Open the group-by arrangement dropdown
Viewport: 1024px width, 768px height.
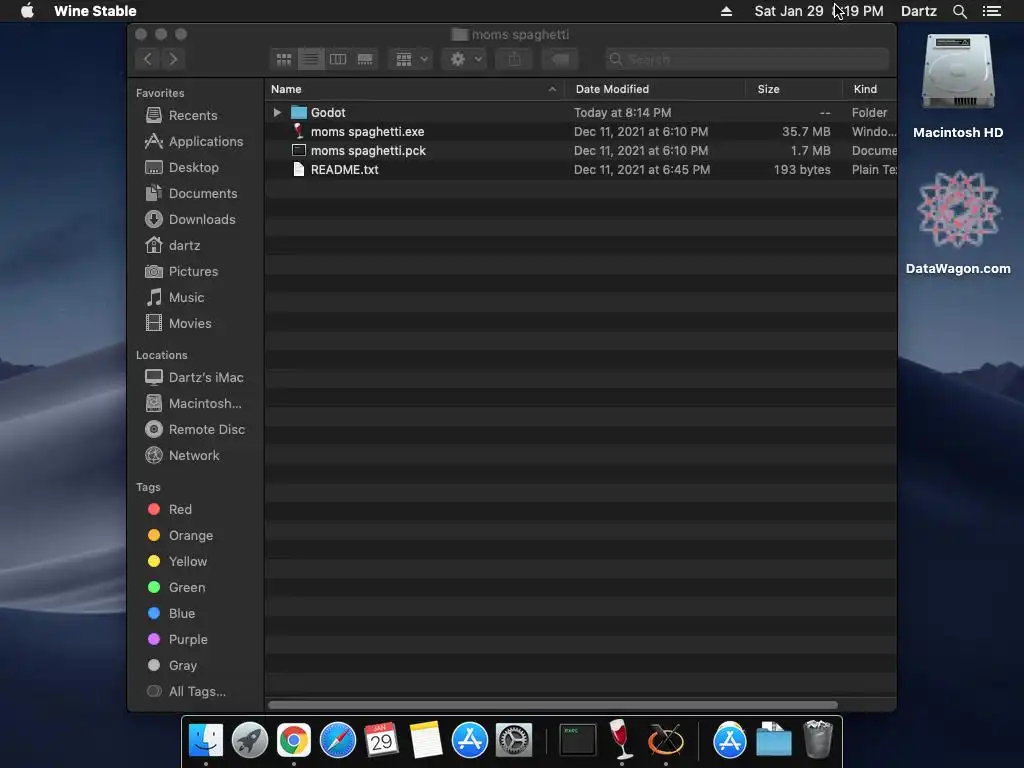coord(411,59)
